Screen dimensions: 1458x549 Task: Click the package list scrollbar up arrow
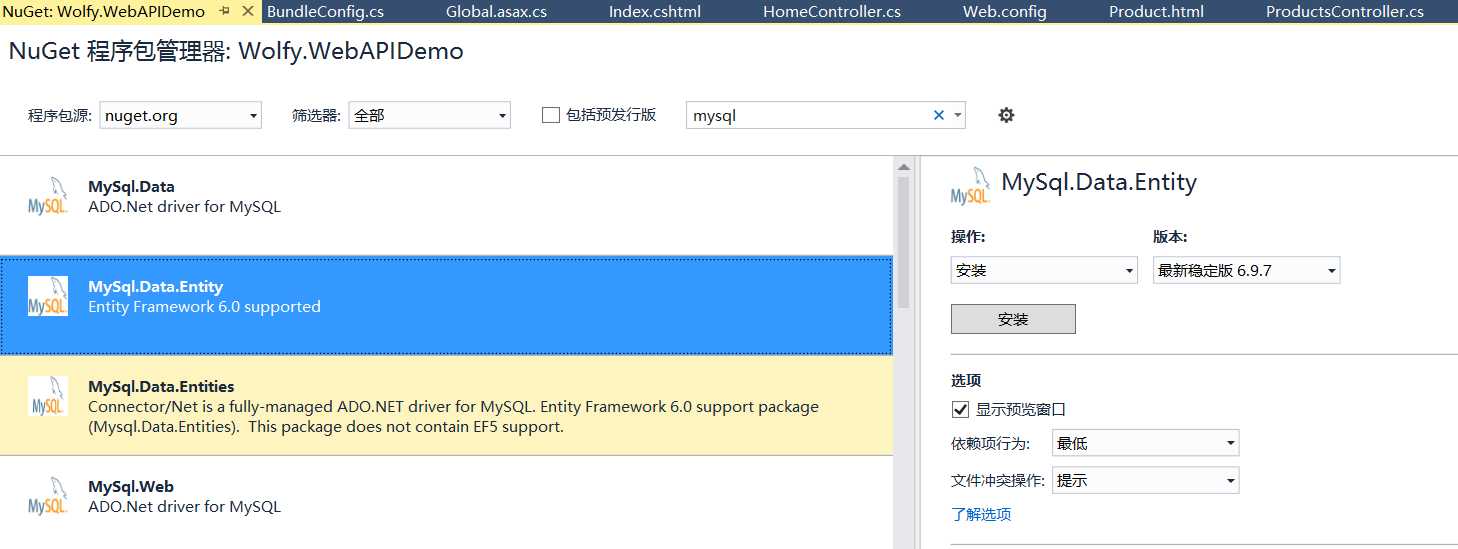point(904,167)
